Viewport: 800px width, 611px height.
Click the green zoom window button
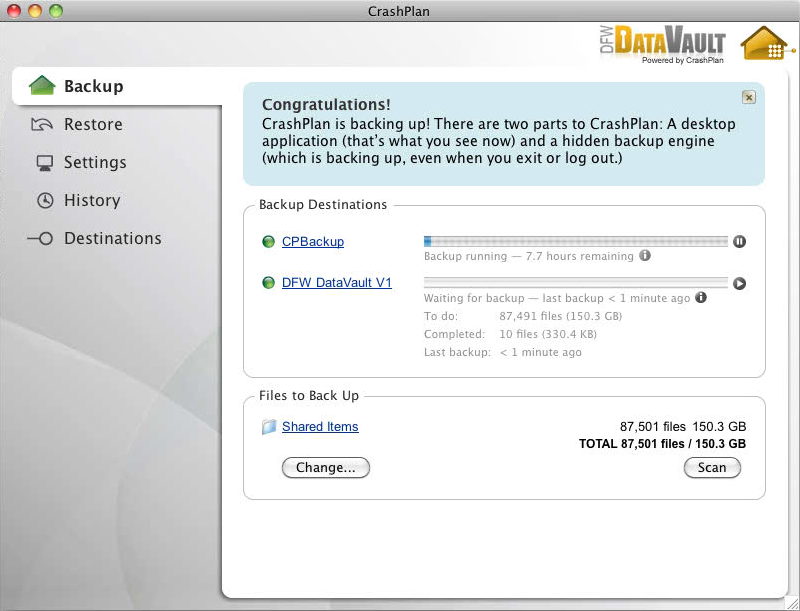pyautogui.click(x=56, y=11)
